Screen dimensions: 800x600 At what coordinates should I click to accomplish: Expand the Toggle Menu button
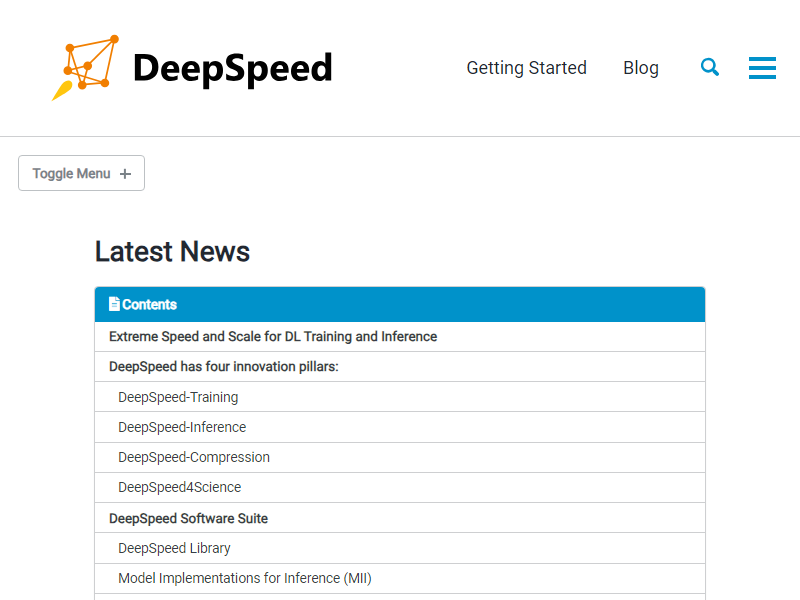click(82, 173)
